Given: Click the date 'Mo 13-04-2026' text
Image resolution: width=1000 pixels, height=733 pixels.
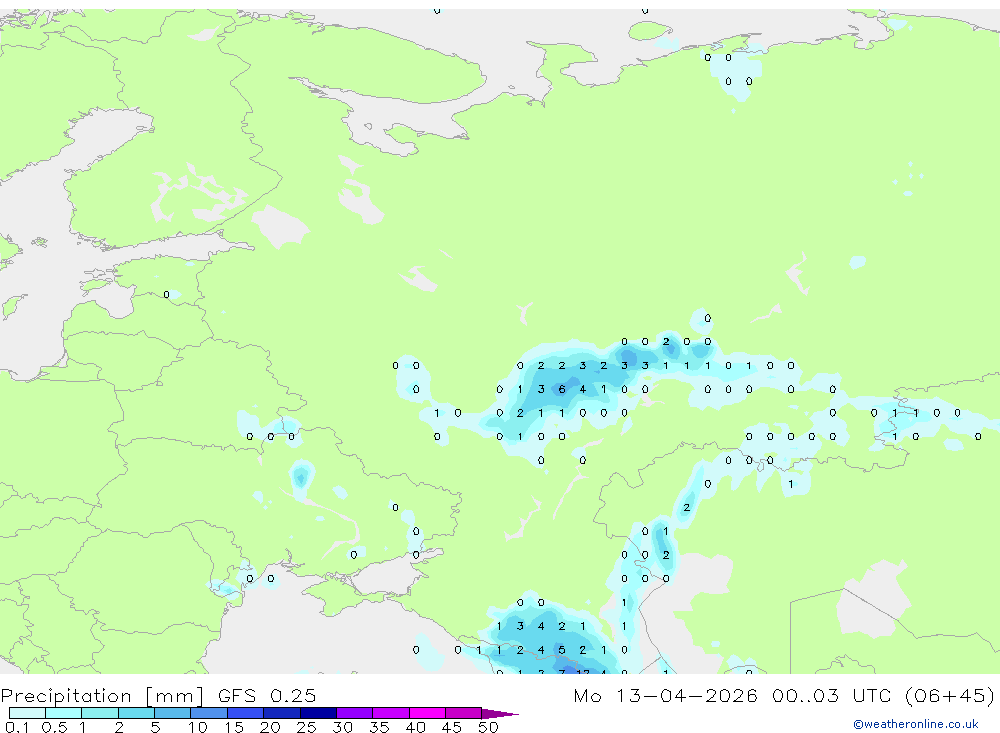Looking at the screenshot, I should point(665,695).
